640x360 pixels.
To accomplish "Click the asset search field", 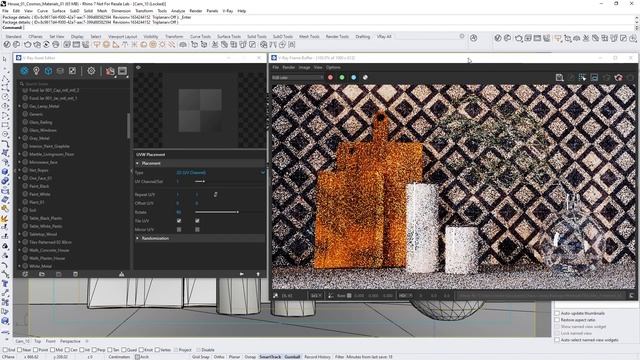I will point(73,84).
